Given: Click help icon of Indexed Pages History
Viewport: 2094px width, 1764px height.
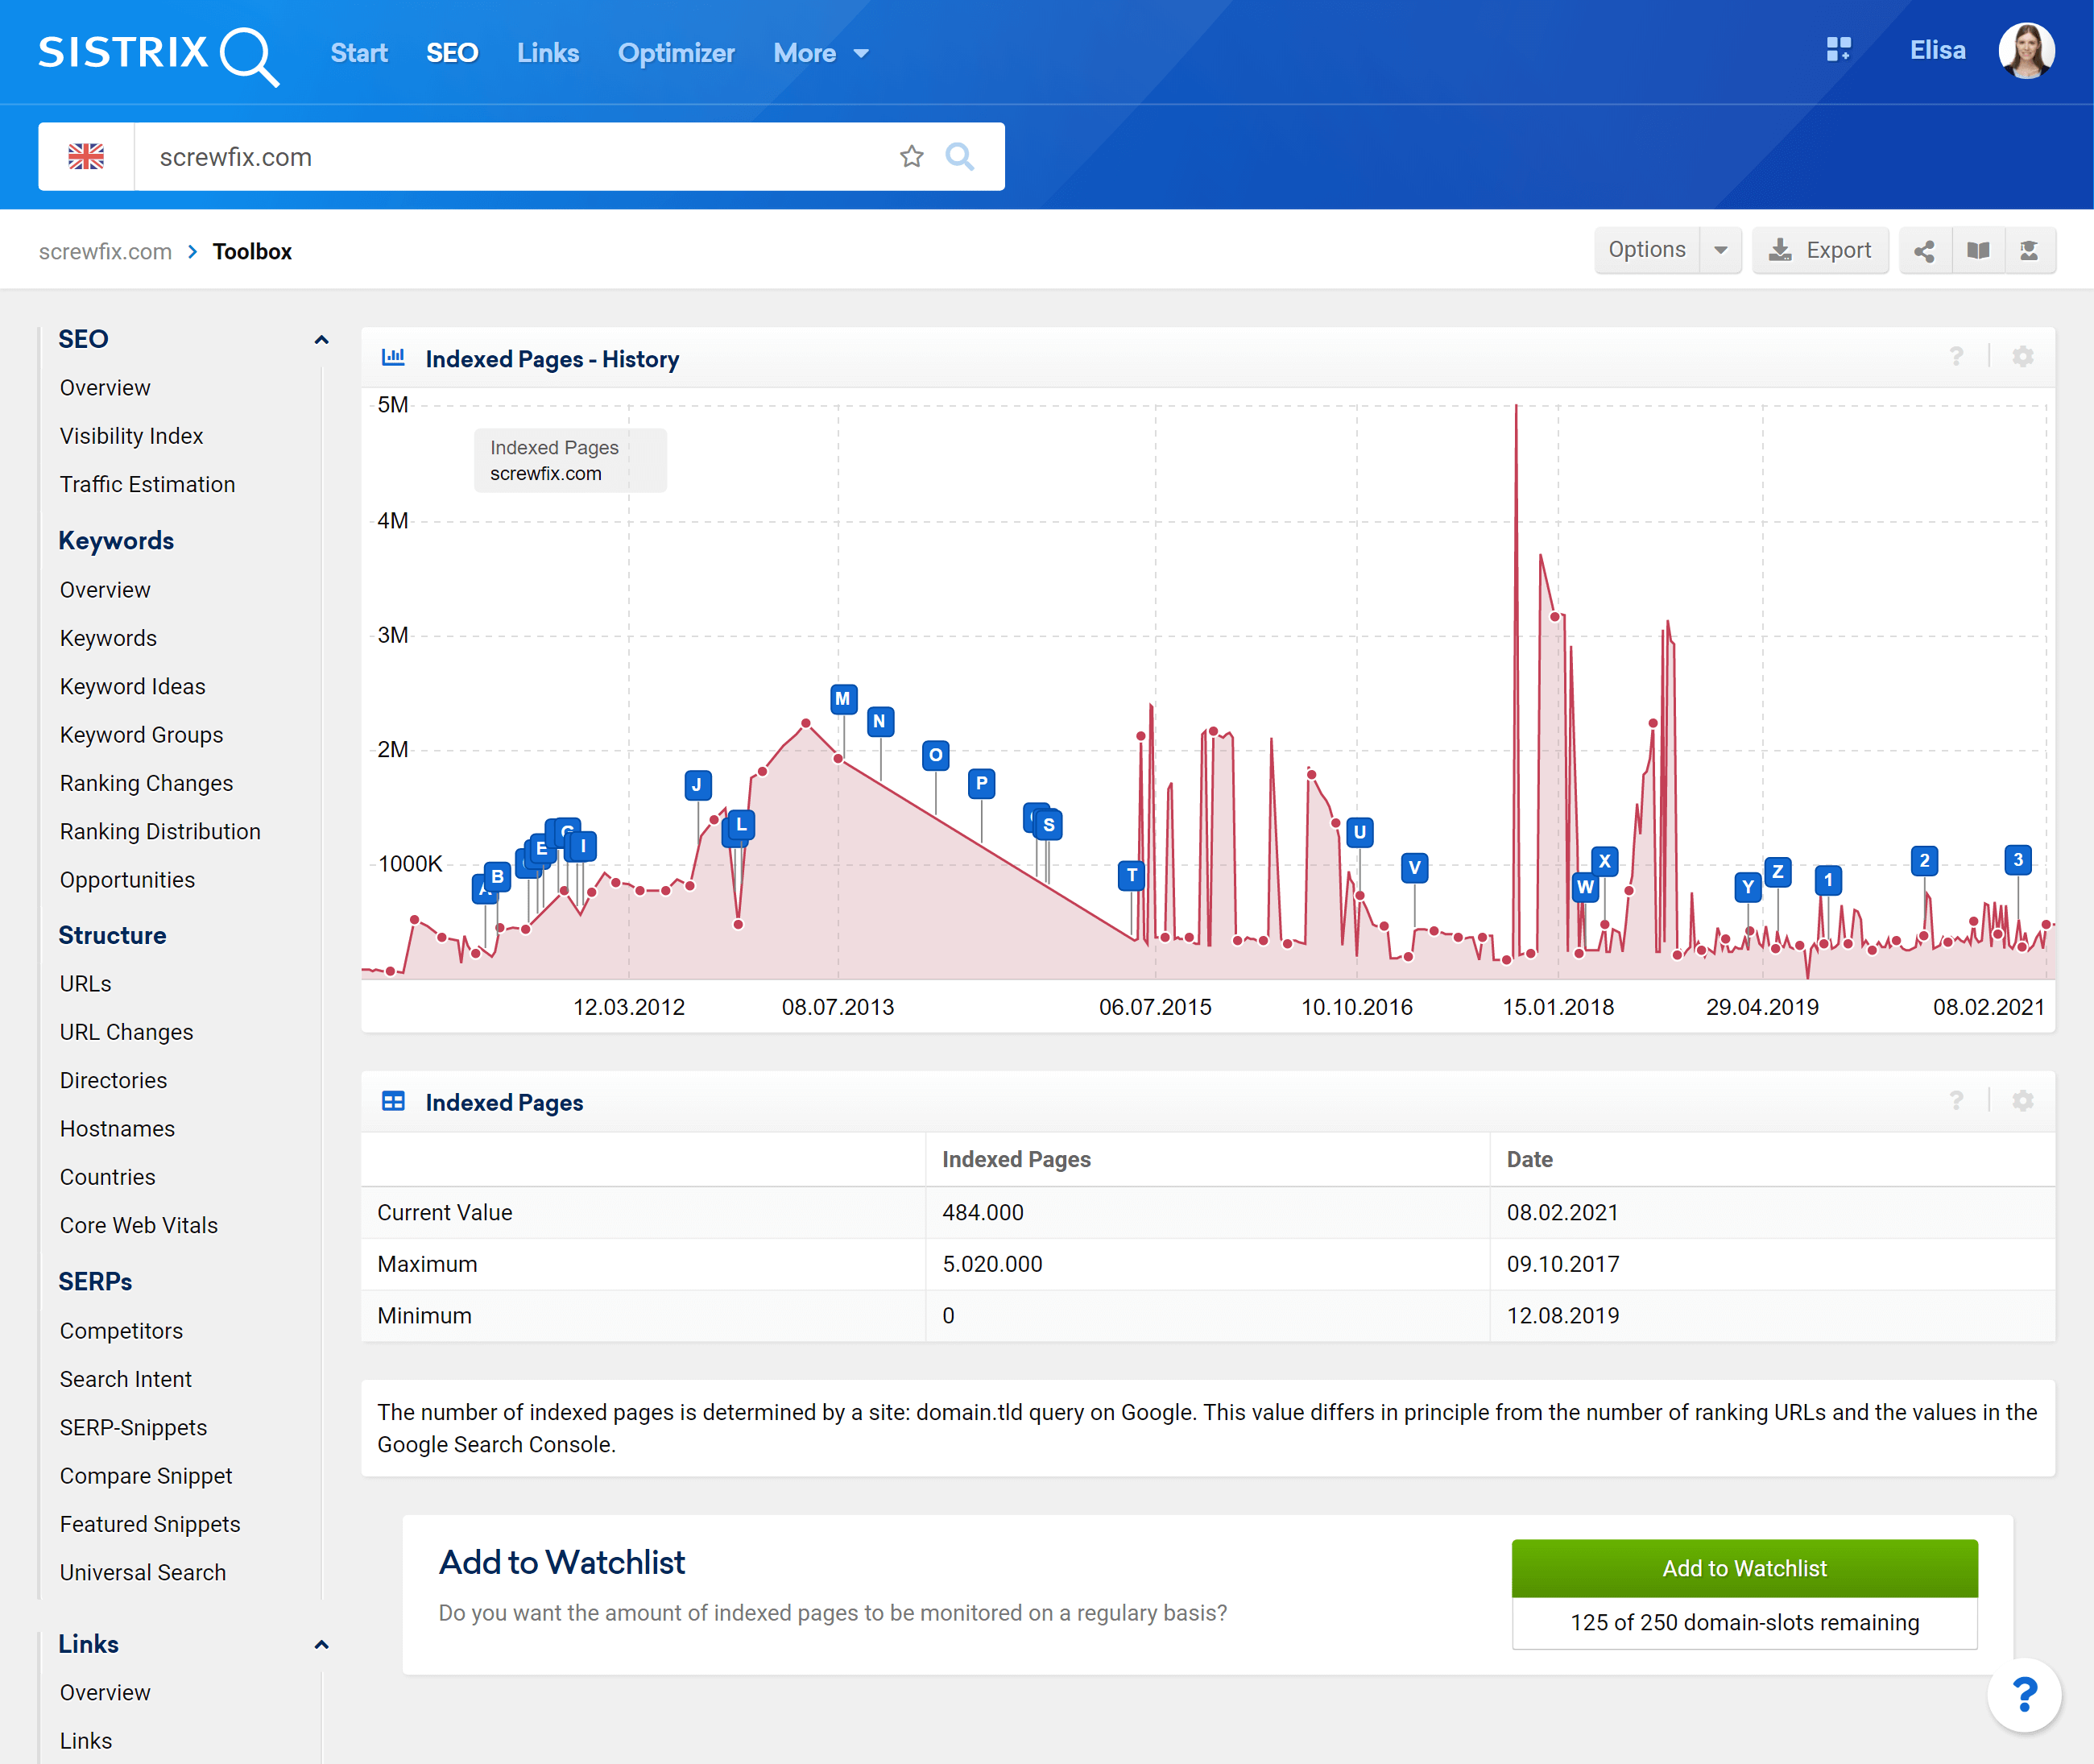Looking at the screenshot, I should click(x=1956, y=357).
